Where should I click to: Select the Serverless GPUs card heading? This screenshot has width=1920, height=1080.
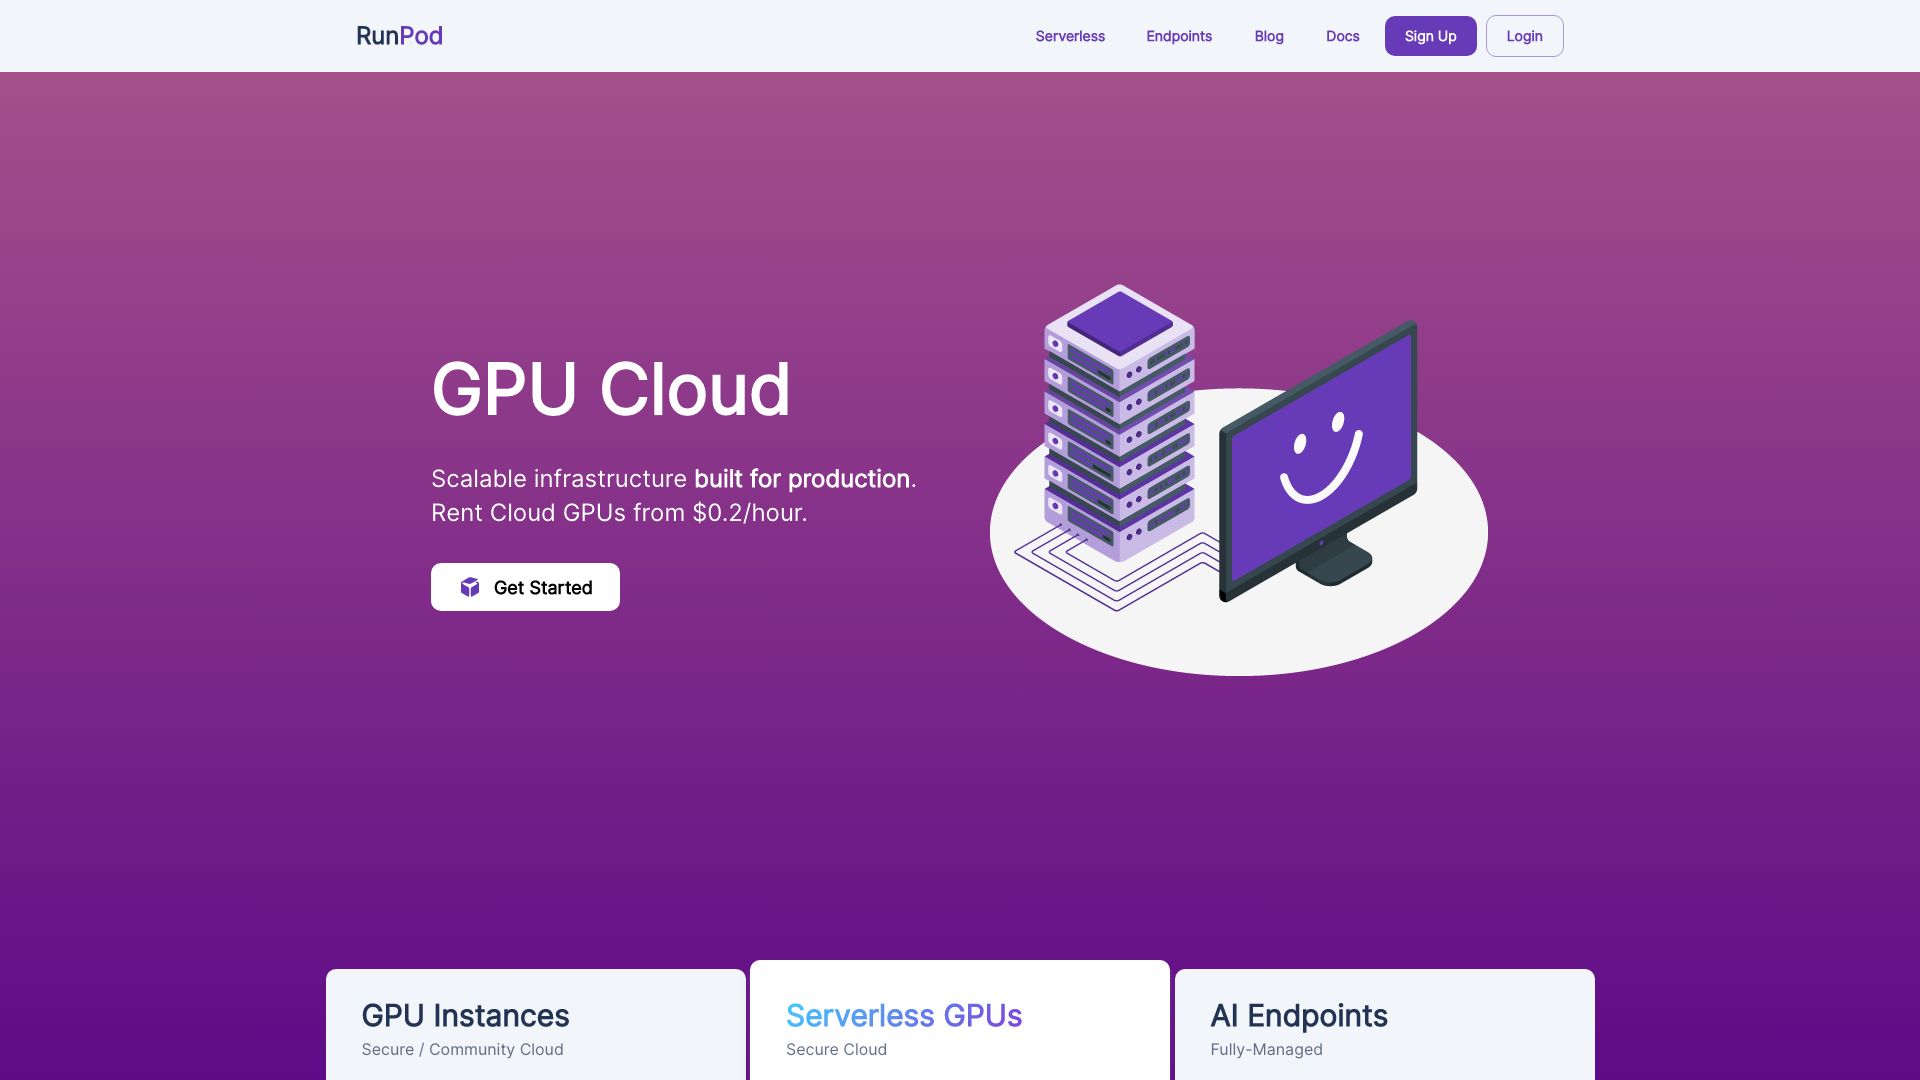[904, 1015]
